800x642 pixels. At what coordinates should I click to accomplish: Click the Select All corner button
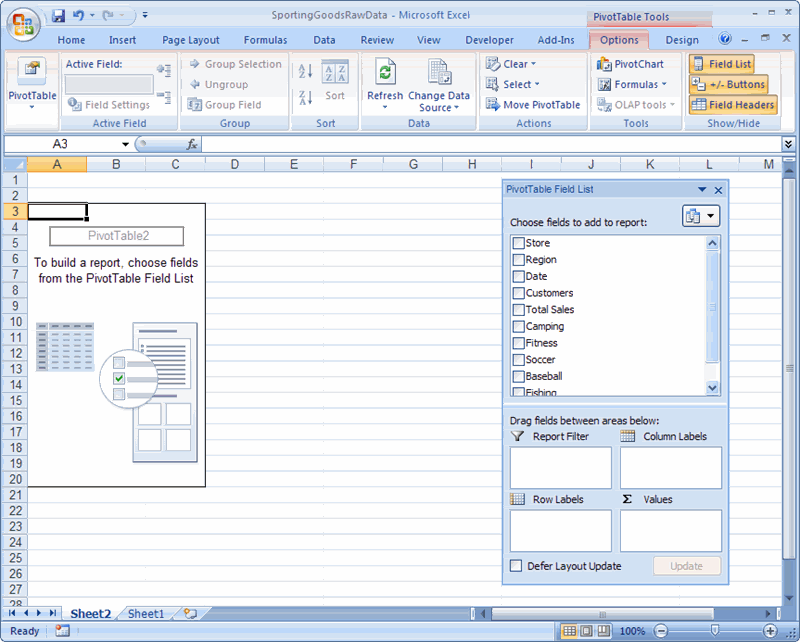point(15,164)
